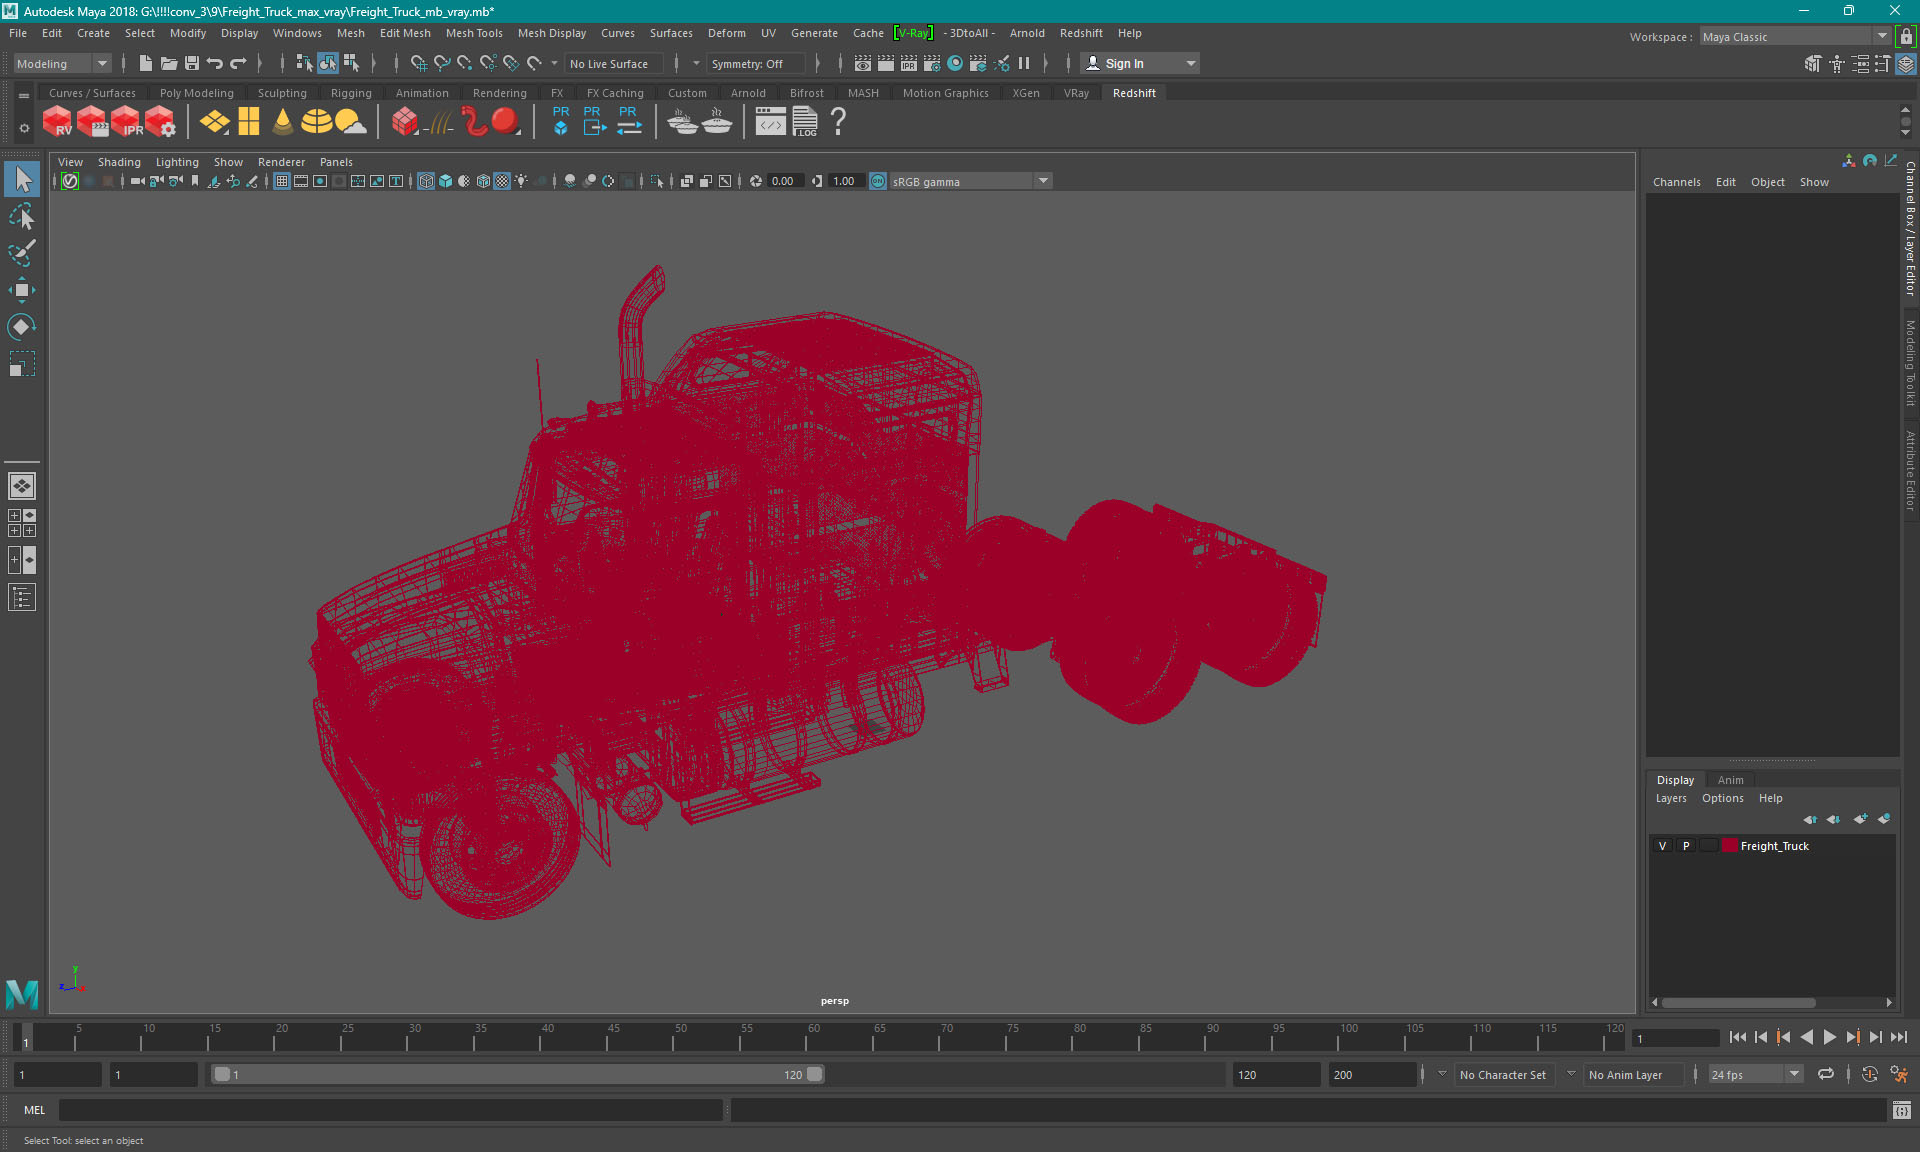This screenshot has width=1920, height=1152.
Task: Open Redshift help question mark icon
Action: click(x=838, y=122)
